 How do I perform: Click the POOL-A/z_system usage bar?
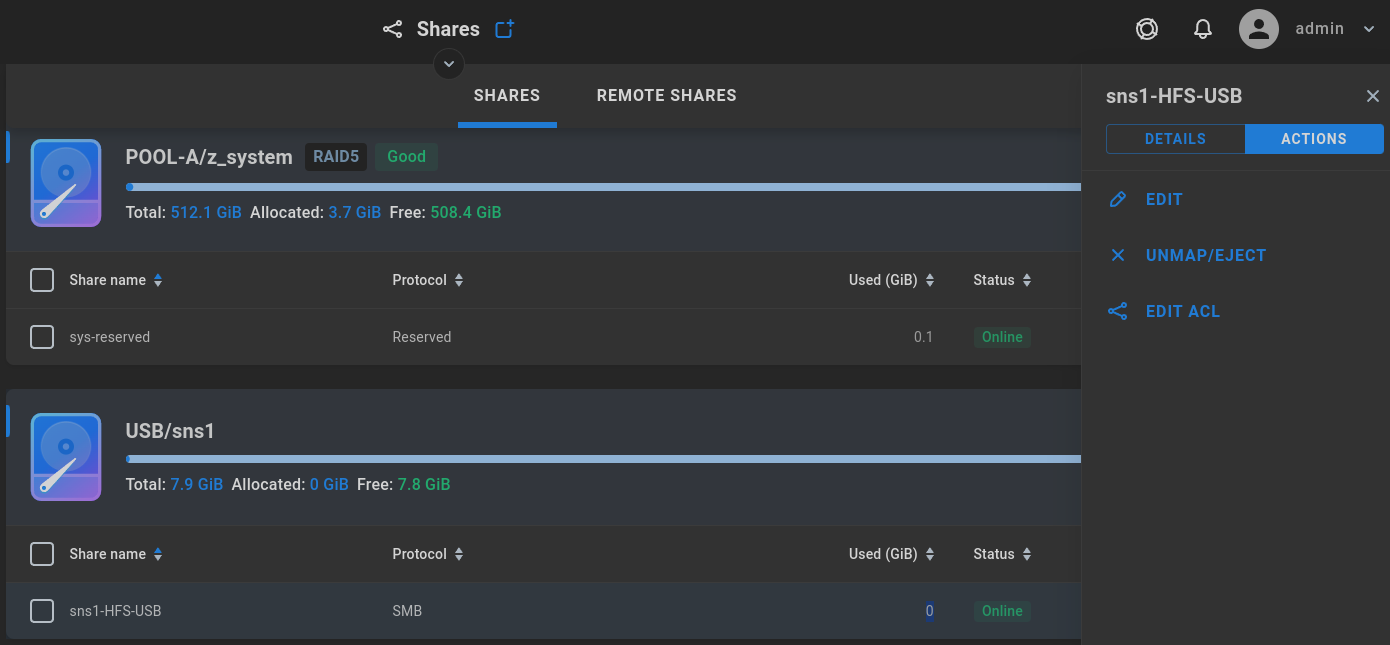click(x=603, y=187)
